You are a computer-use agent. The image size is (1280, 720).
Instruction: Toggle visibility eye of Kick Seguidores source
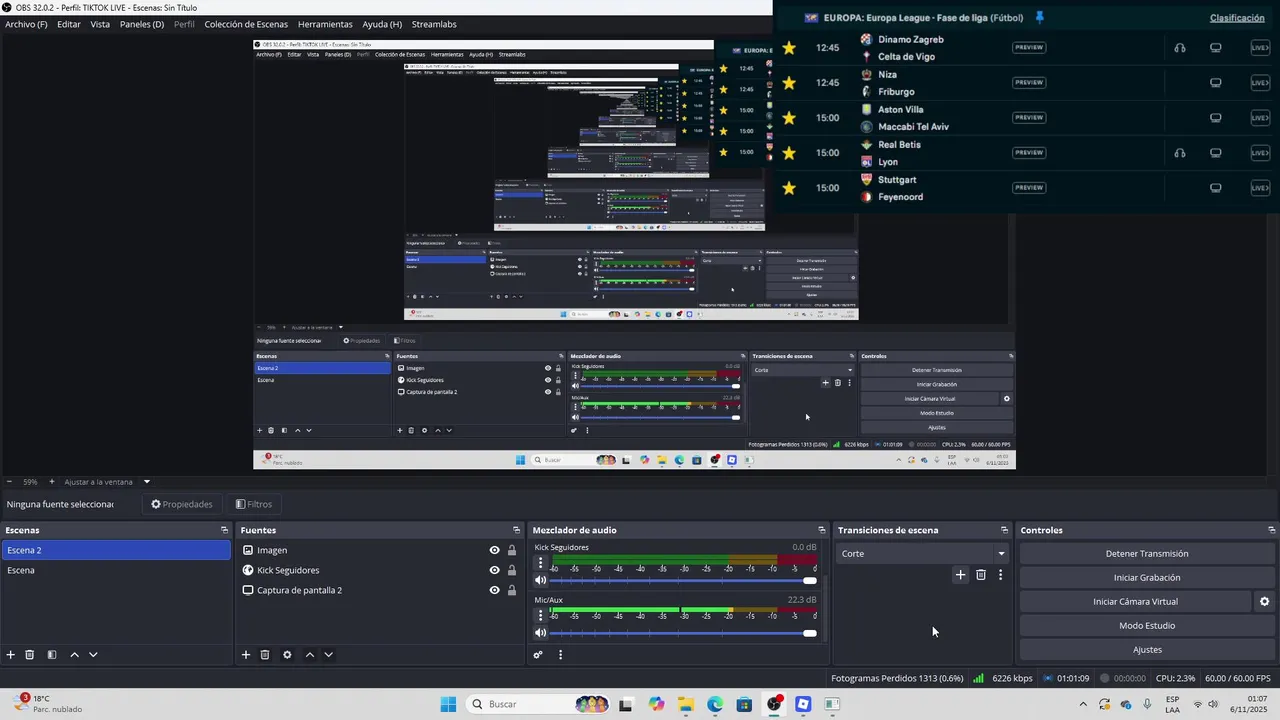pos(494,570)
